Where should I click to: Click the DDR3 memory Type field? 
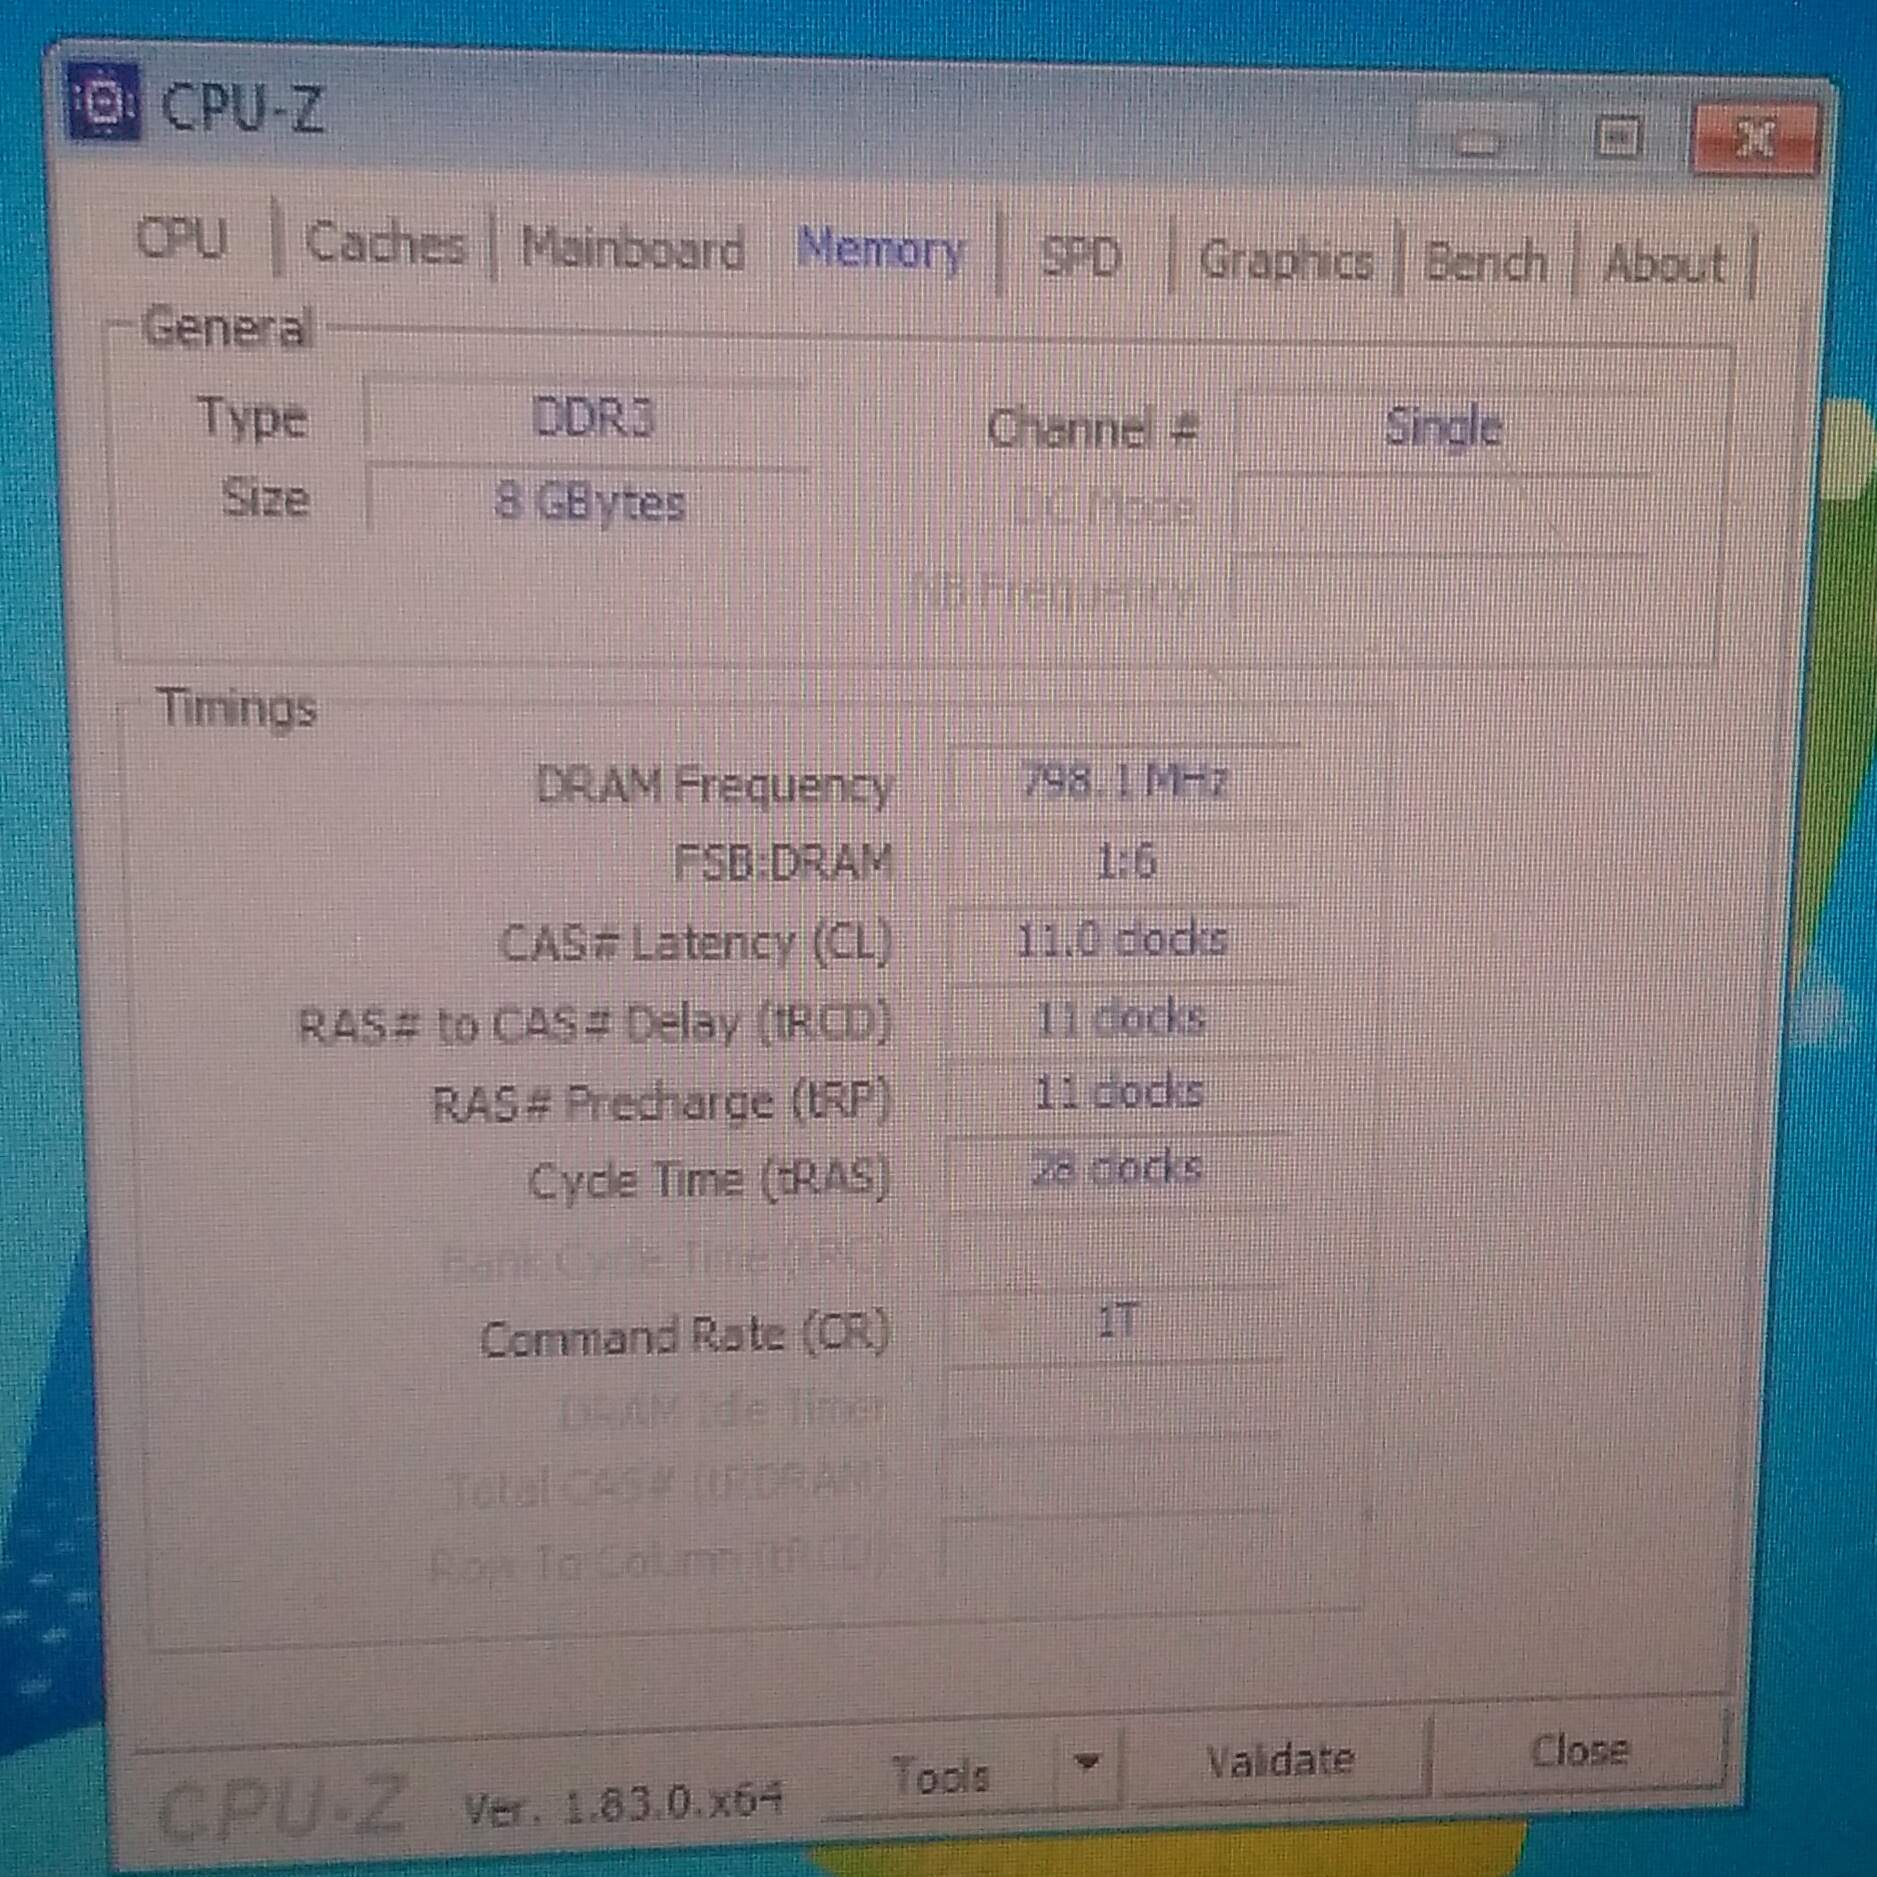(x=590, y=418)
